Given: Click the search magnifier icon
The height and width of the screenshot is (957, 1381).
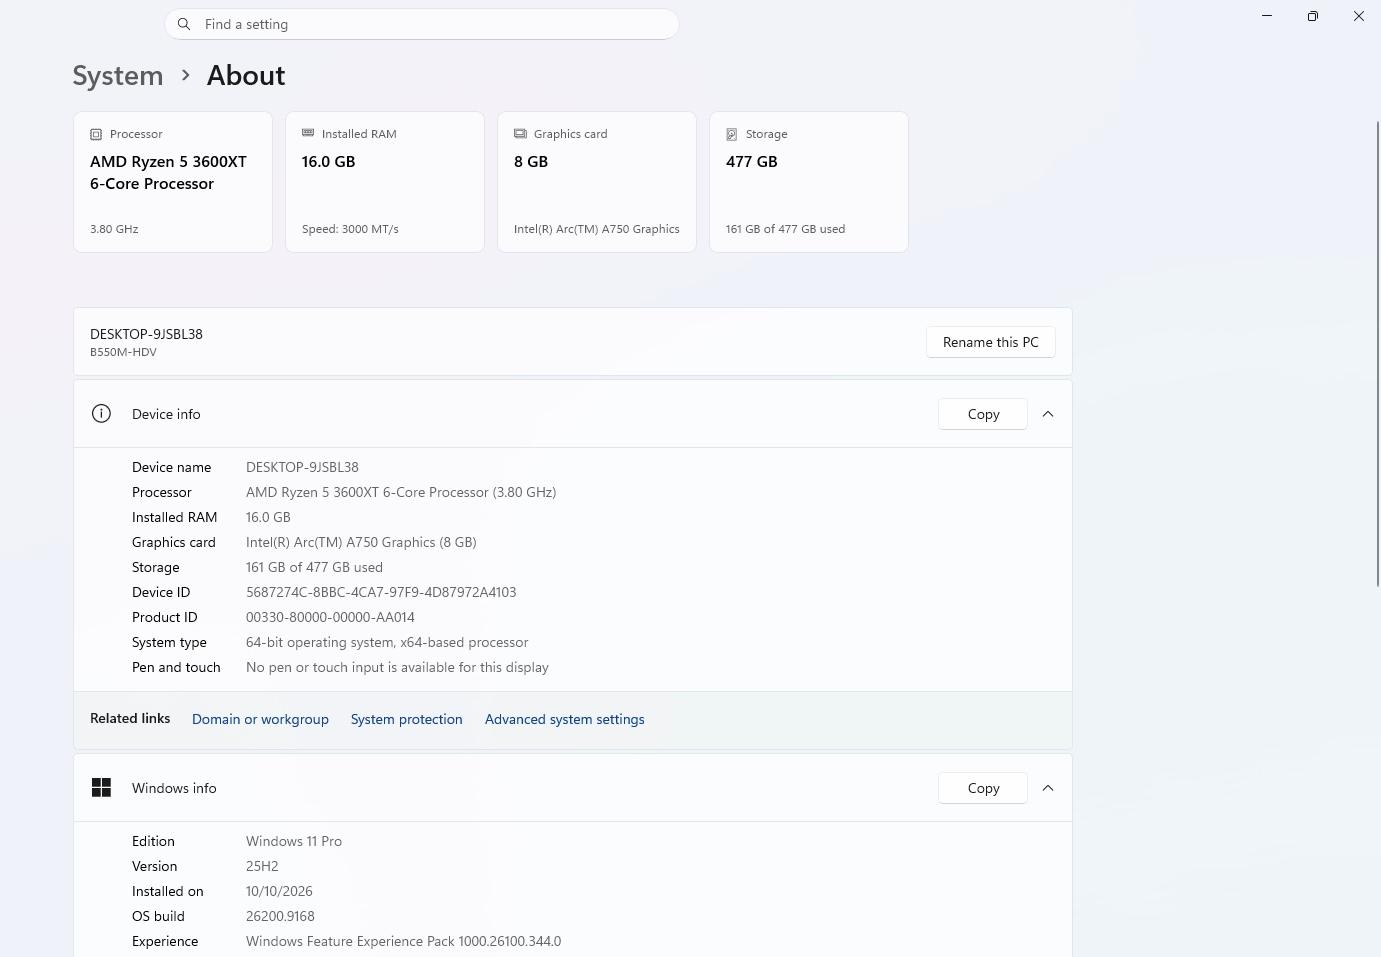Looking at the screenshot, I should tap(184, 24).
